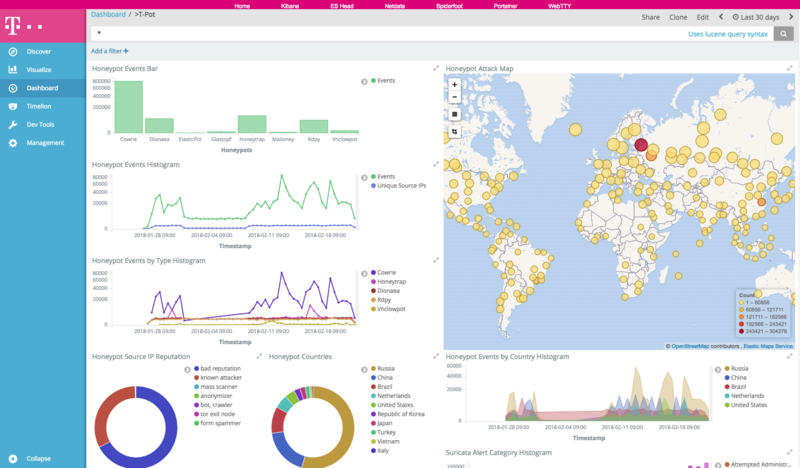Screen dimensions: 800x468
Task: Maximize the Honeypot Attack Map panel
Action: coord(789,68)
